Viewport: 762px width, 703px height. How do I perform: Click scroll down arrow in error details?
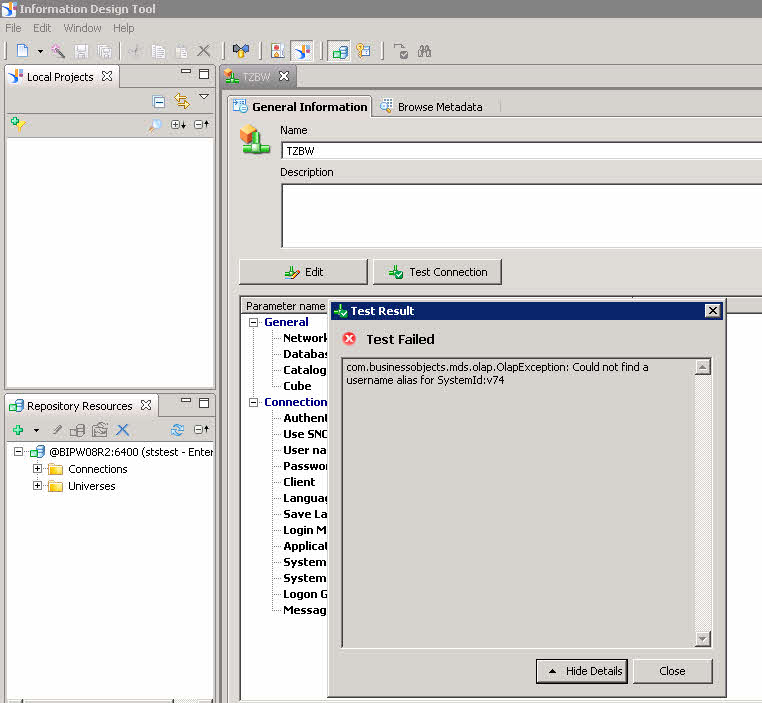702,638
